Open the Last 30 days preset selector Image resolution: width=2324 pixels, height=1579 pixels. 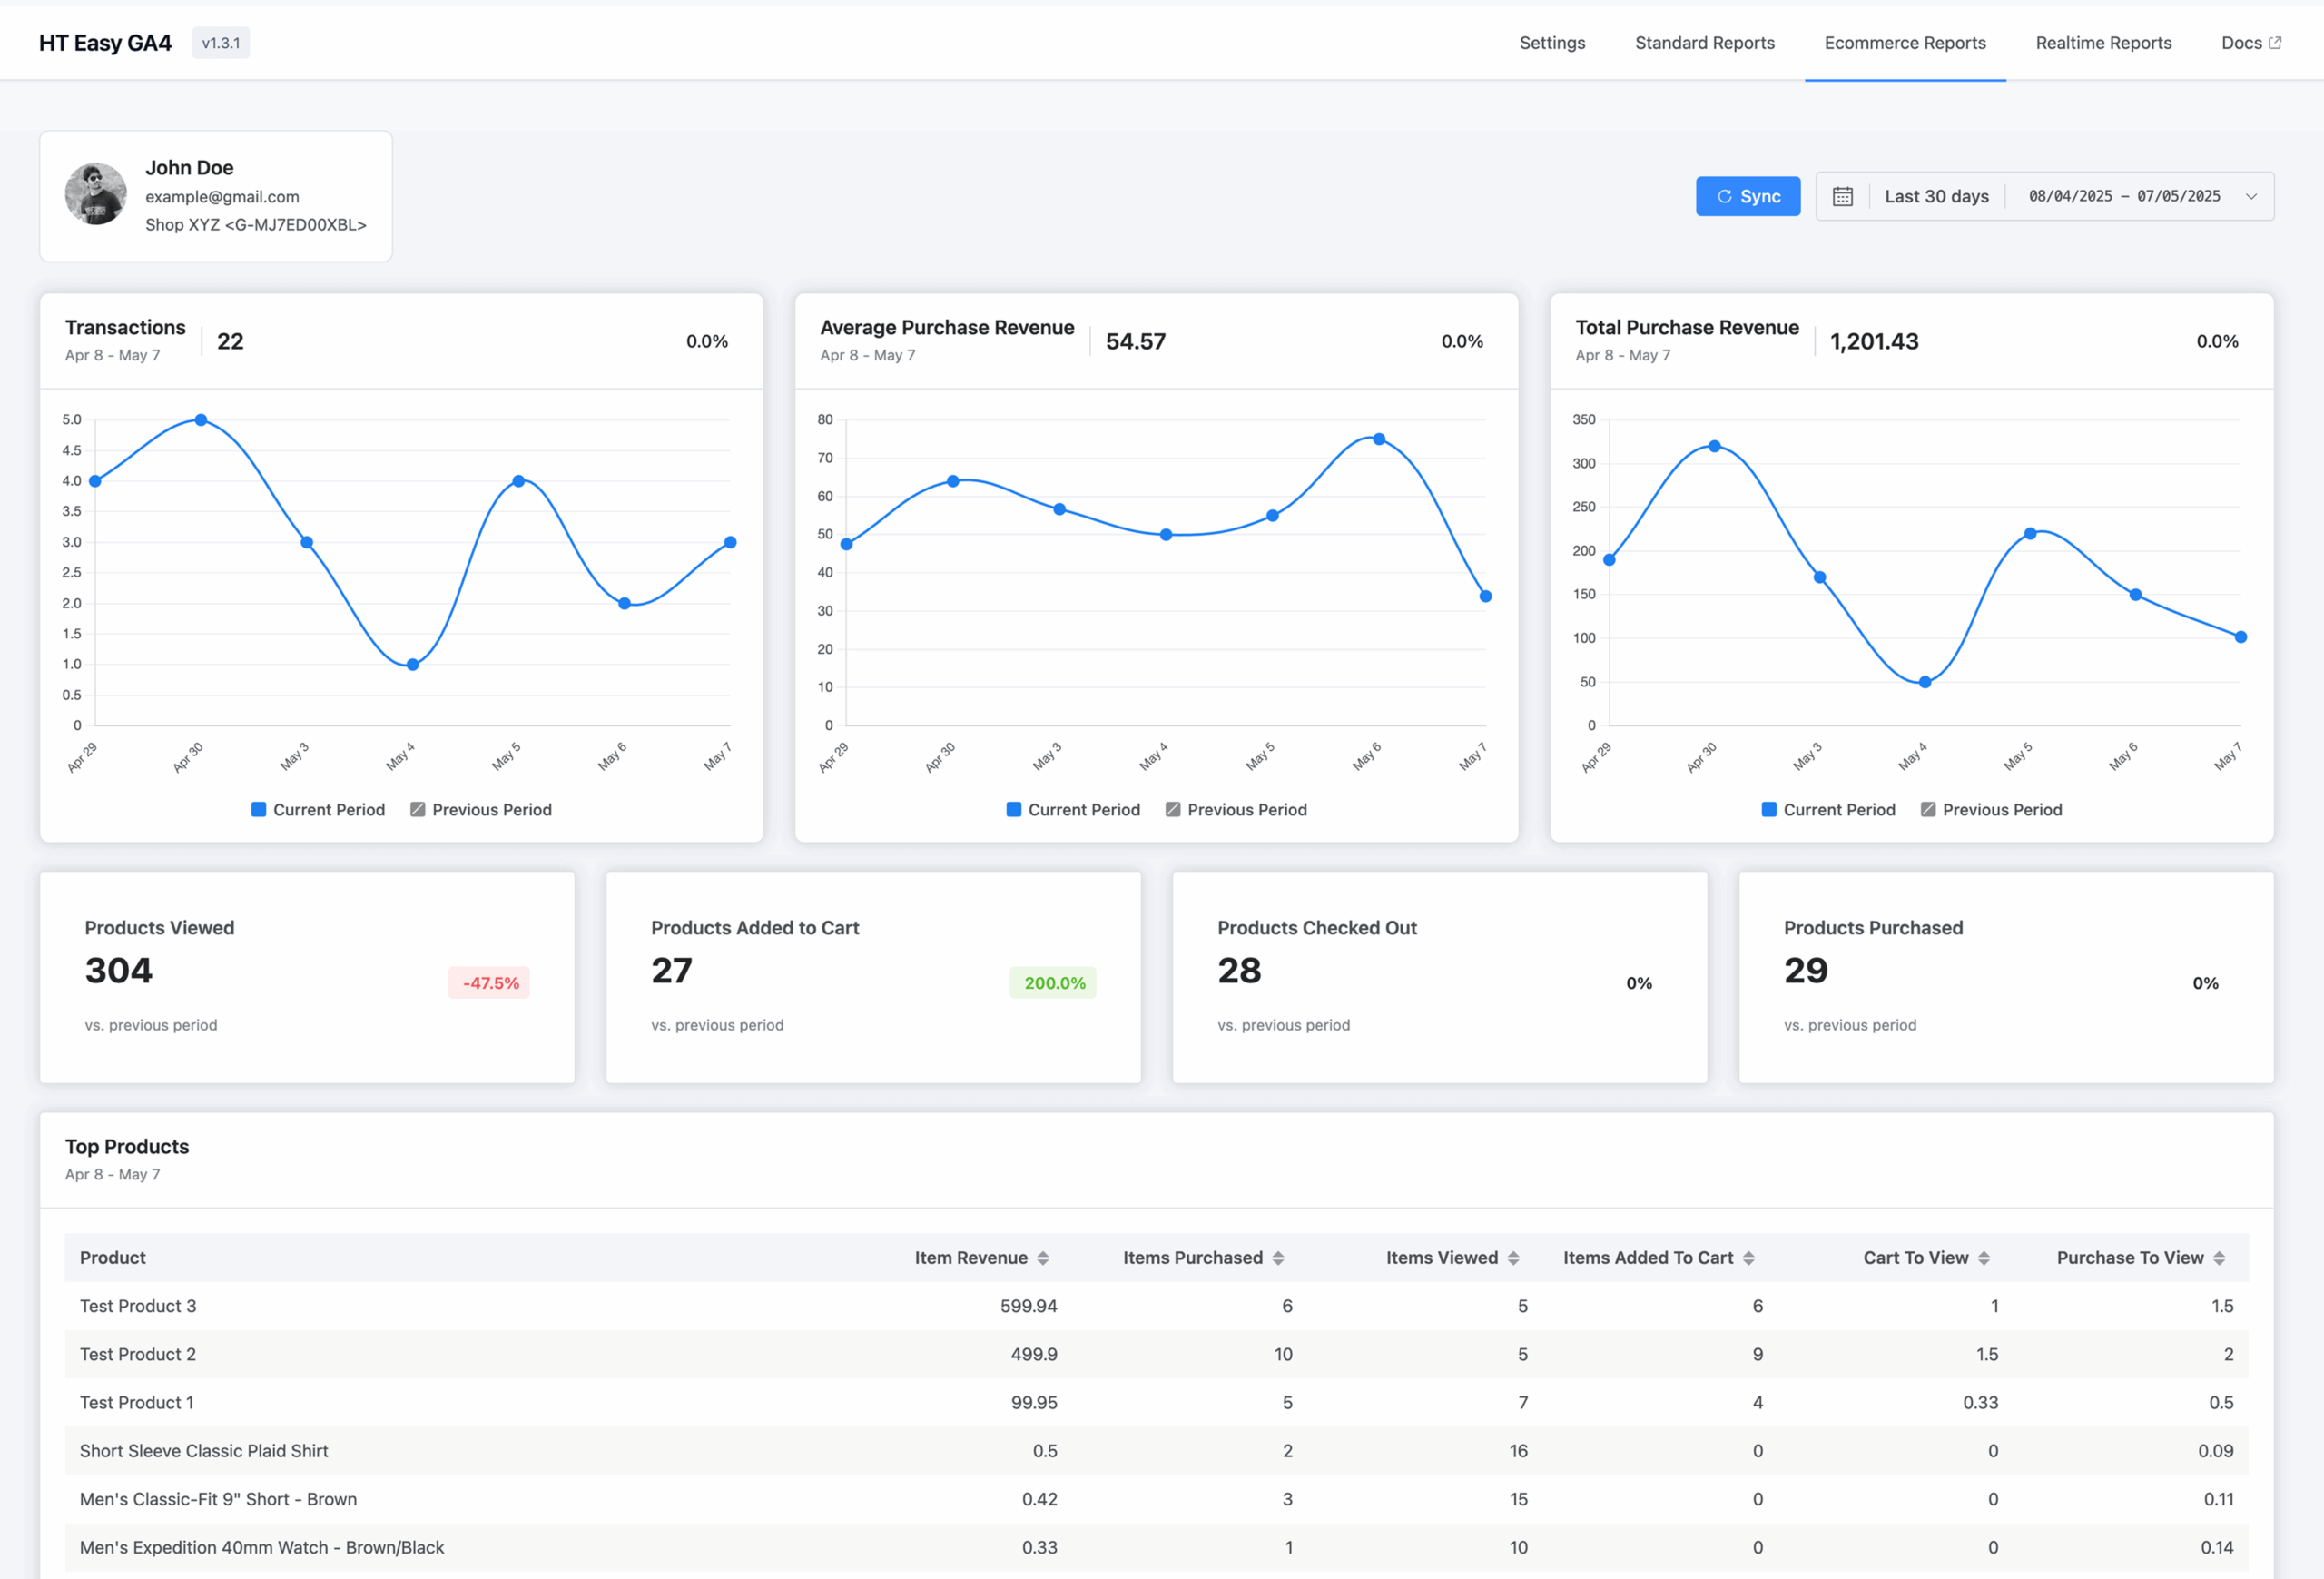tap(1936, 196)
